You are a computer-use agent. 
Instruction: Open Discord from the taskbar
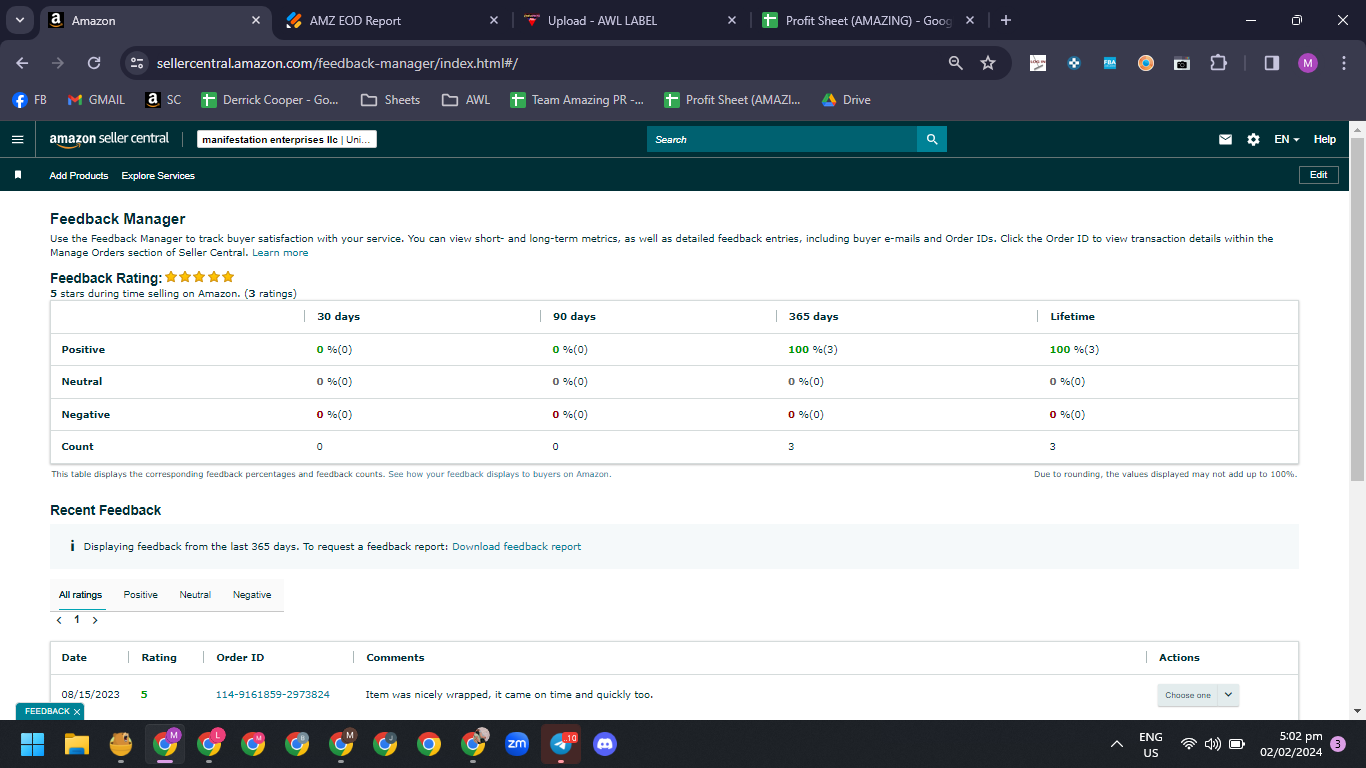[605, 744]
